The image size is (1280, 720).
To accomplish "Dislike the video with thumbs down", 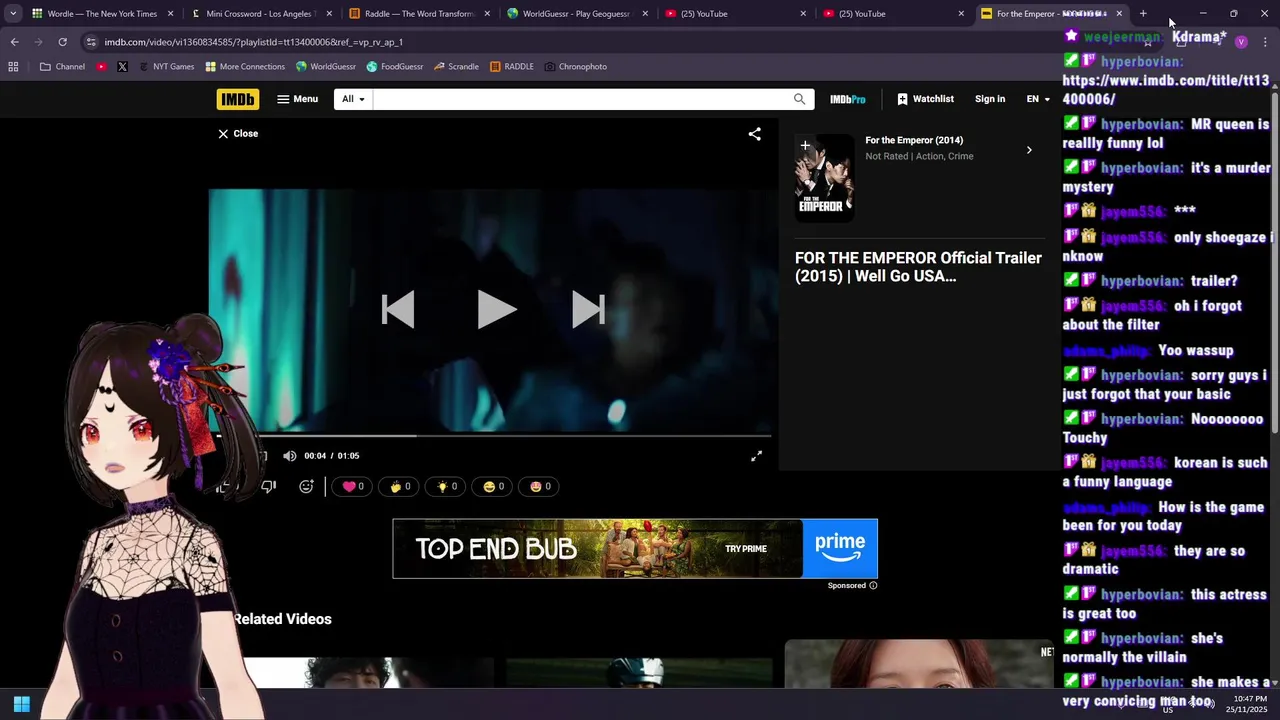I will point(268,486).
